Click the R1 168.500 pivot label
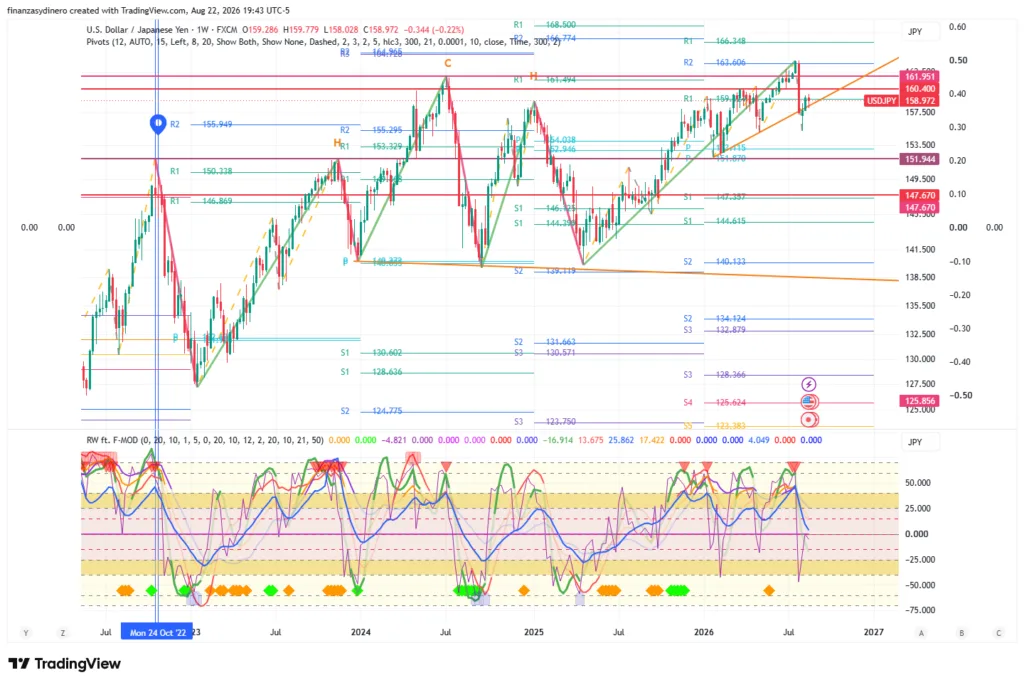Viewport: 1024px width, 685px height. point(545,25)
